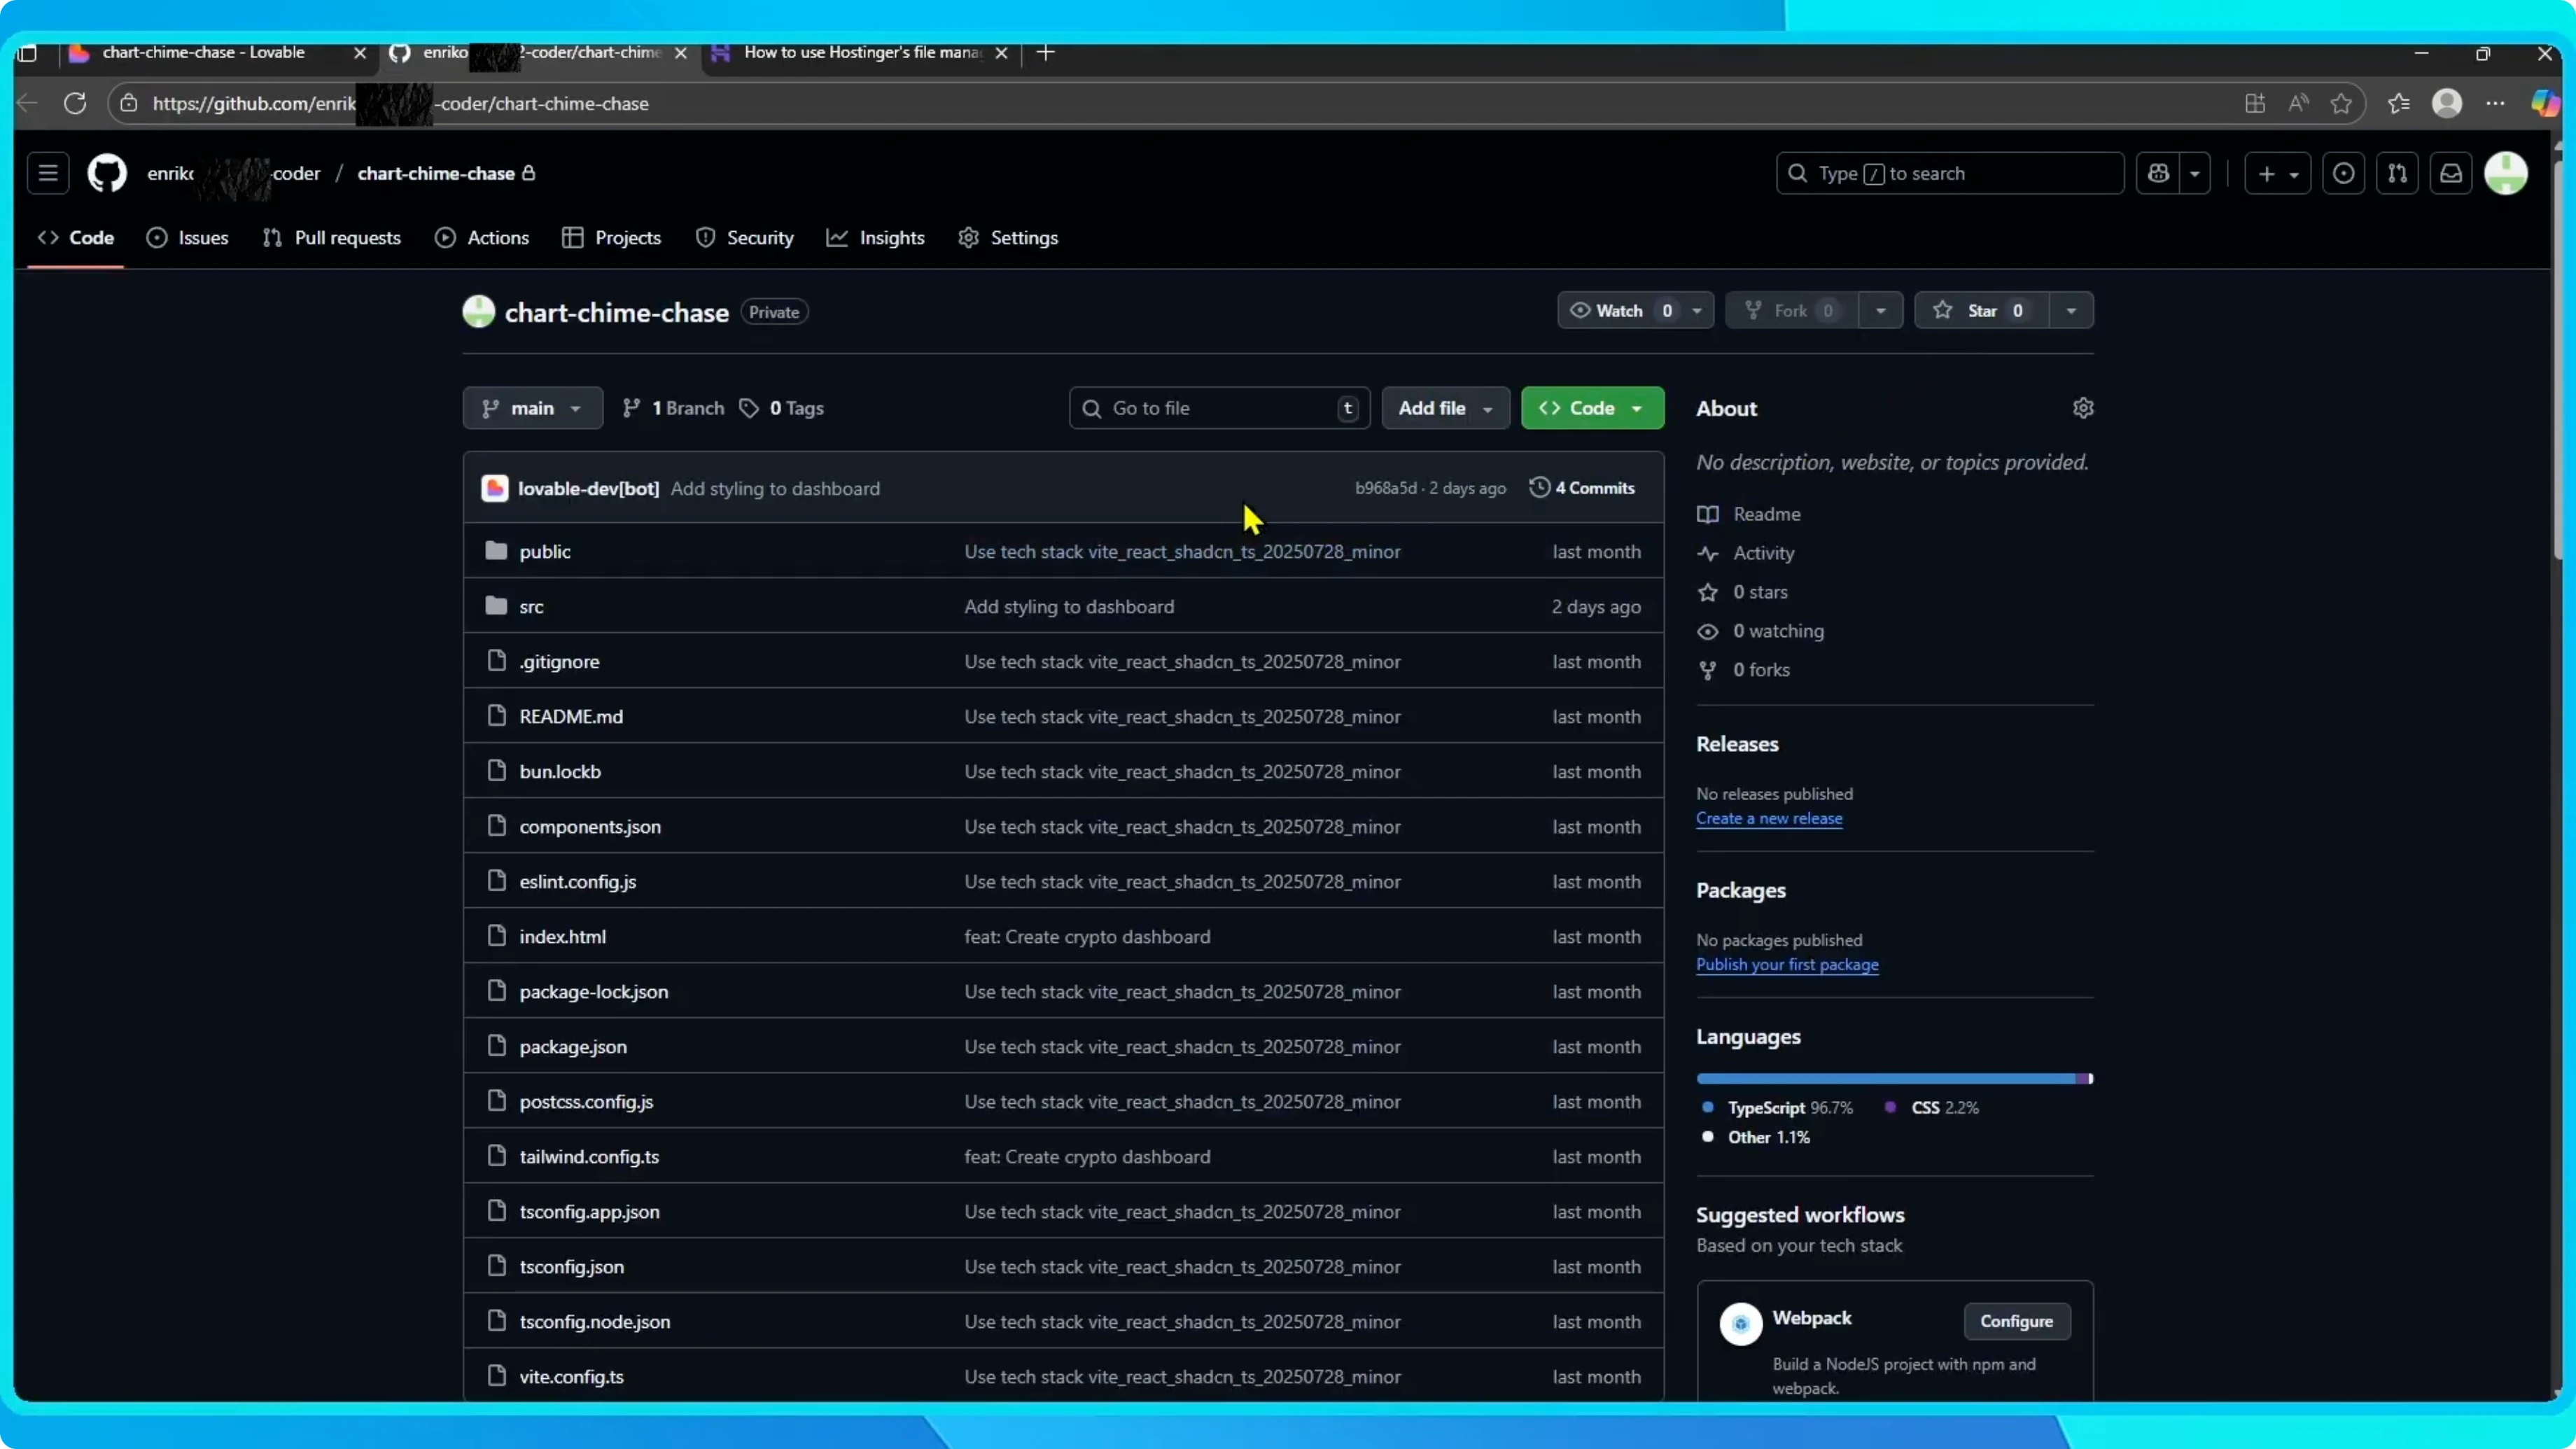Switch to the Actions tab
Viewport: 2576px width, 1449px height.
pos(482,238)
